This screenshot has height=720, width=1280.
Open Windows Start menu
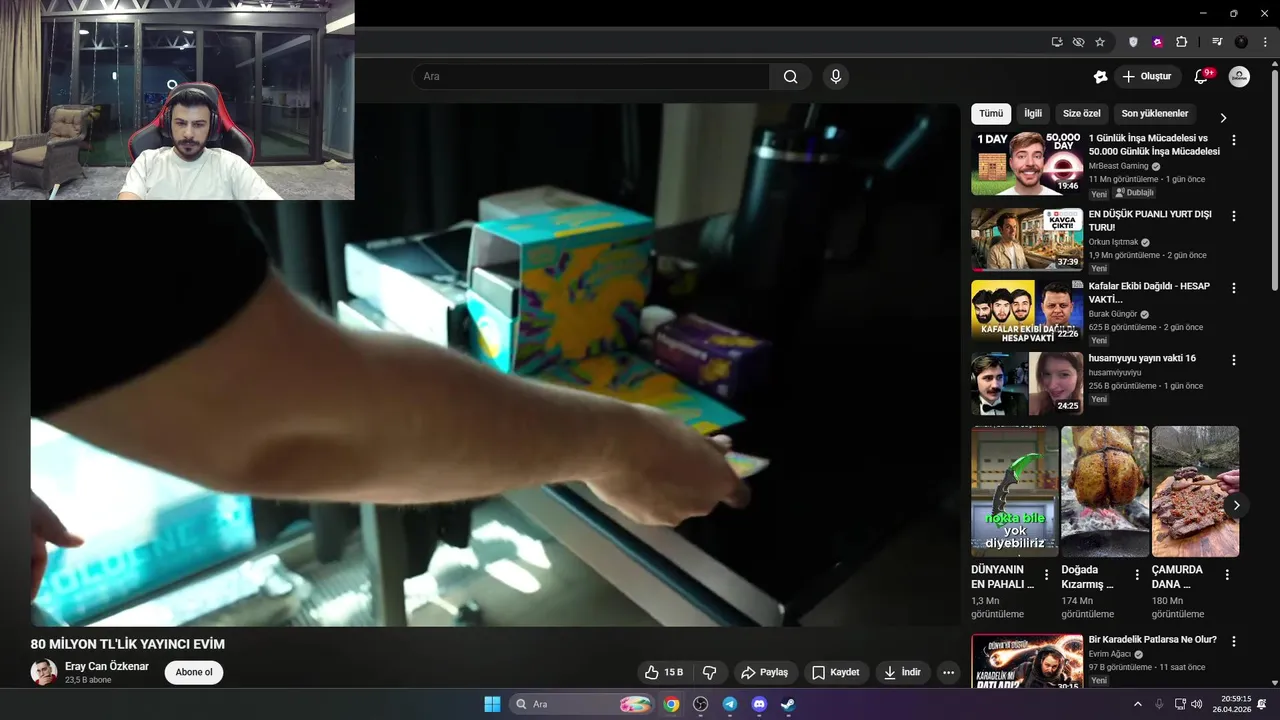click(x=492, y=704)
